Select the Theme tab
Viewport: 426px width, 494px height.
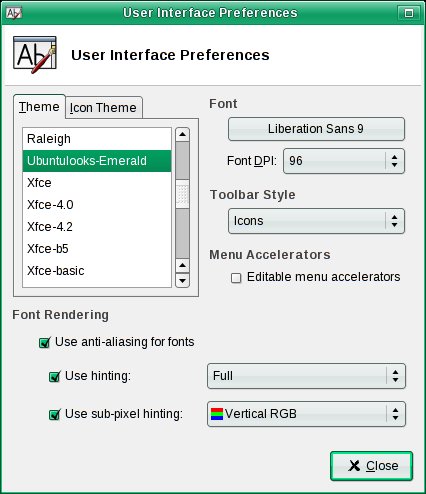[39, 107]
